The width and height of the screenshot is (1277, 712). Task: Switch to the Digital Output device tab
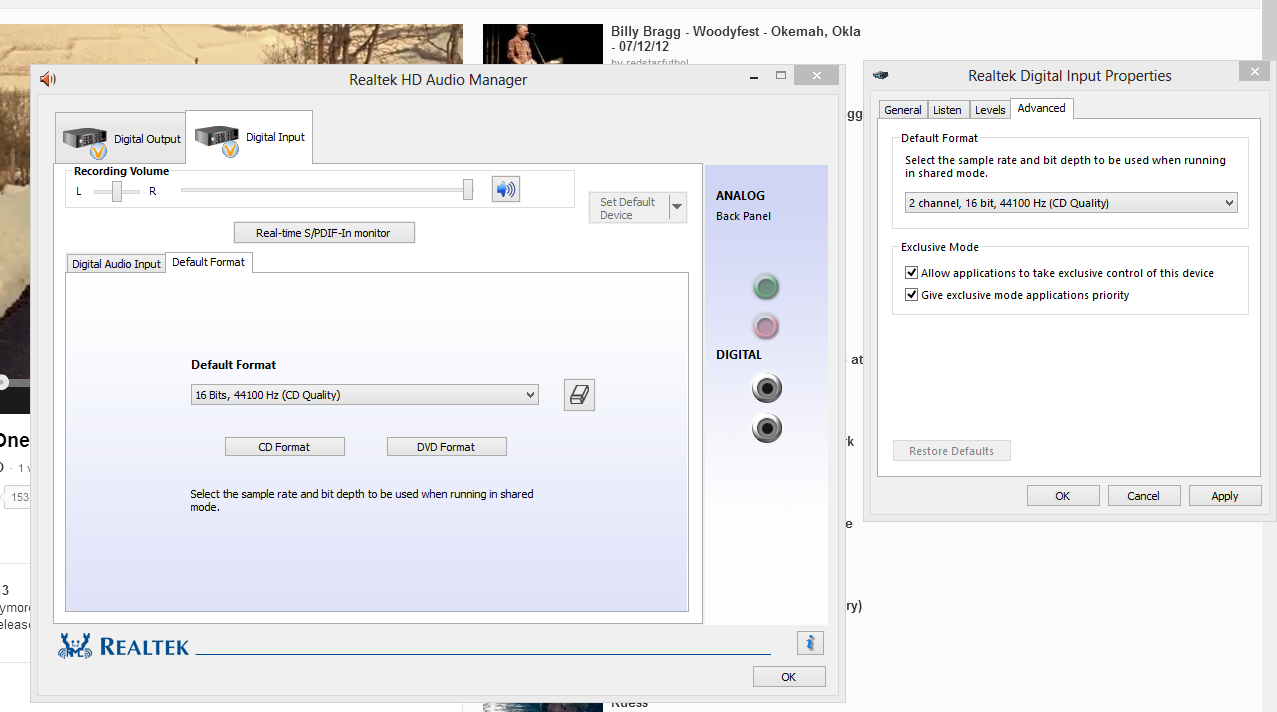pyautogui.click(x=121, y=138)
